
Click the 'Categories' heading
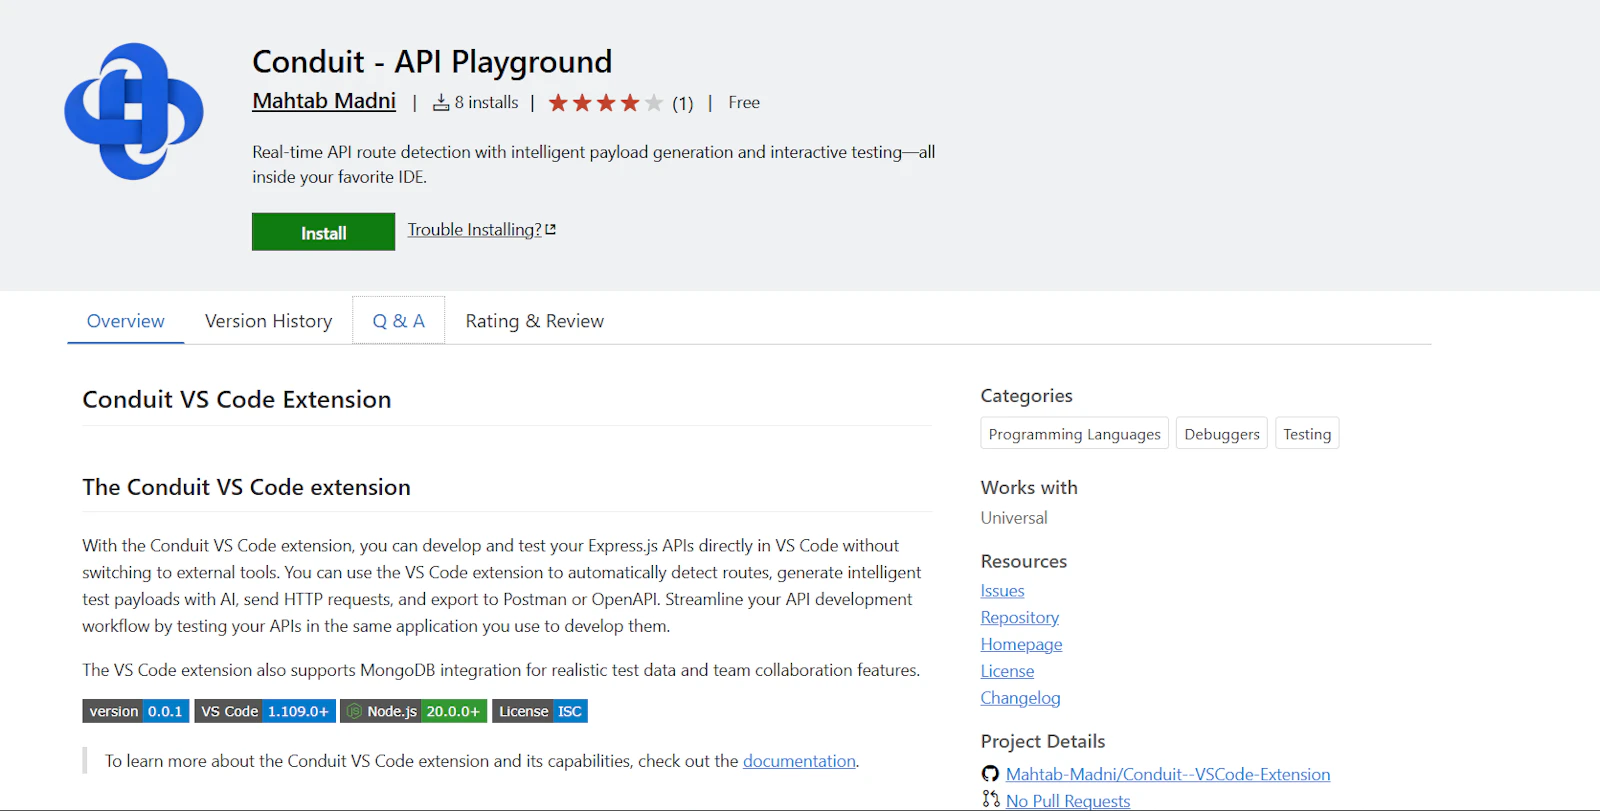[1026, 396]
